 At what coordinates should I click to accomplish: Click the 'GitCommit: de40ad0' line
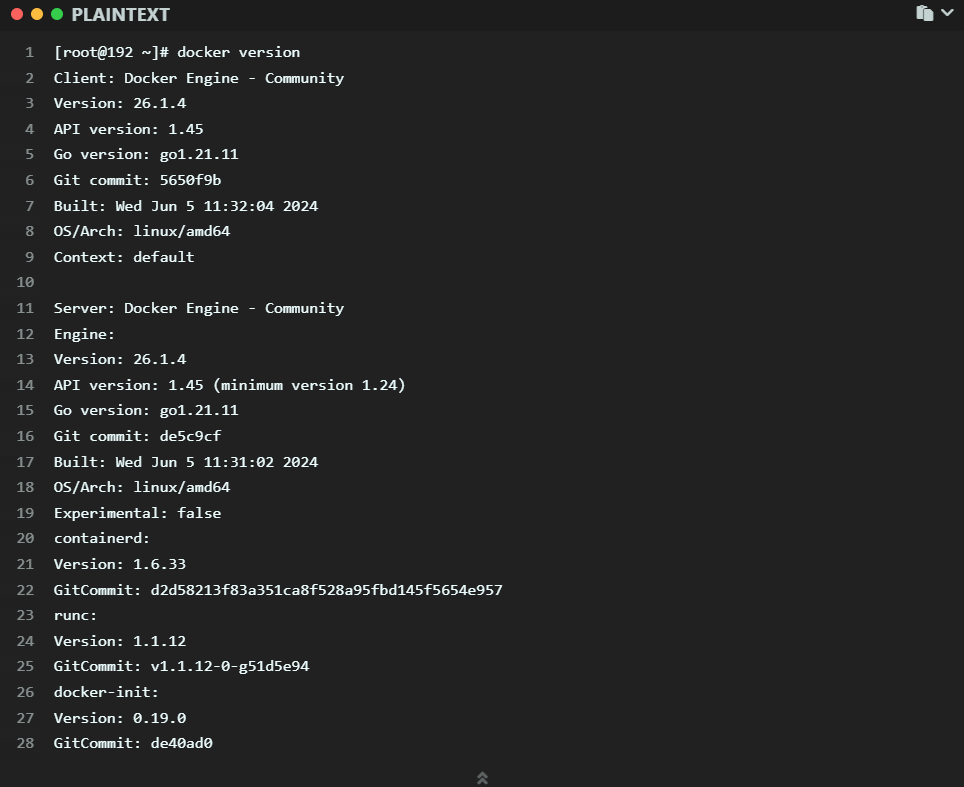(133, 743)
